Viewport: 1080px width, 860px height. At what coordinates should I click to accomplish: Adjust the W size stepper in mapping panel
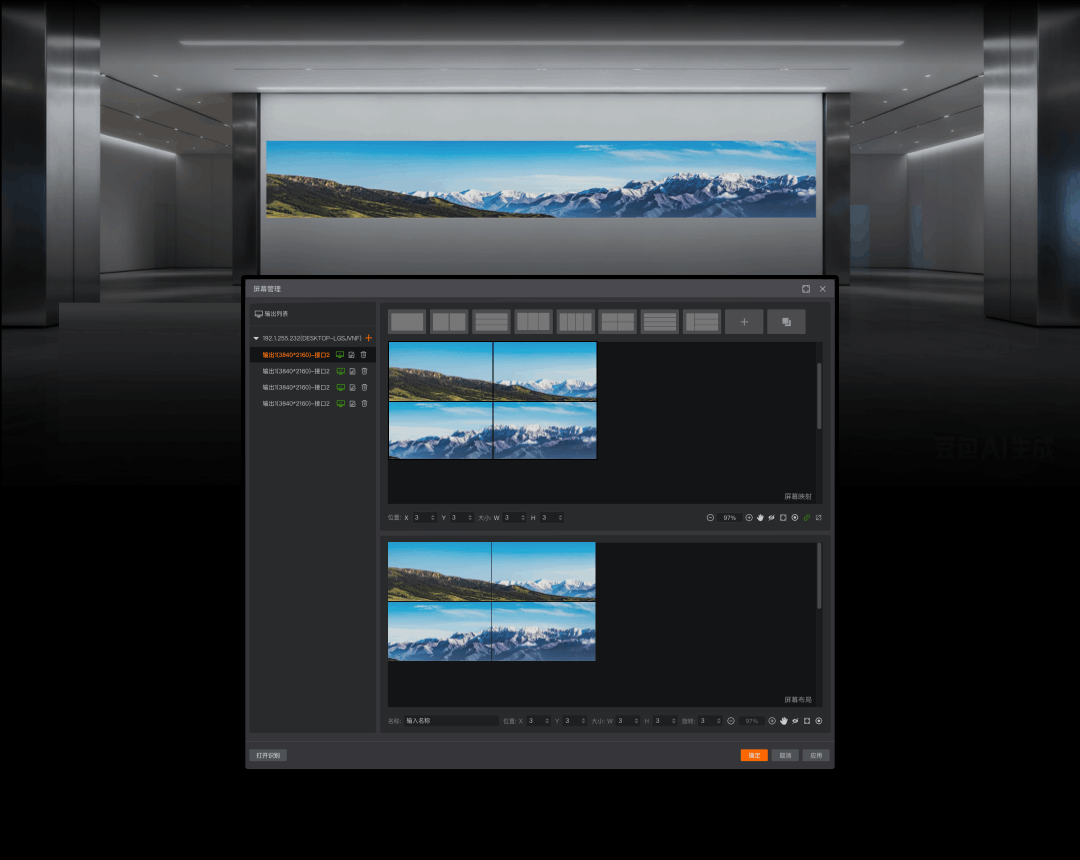click(523, 518)
